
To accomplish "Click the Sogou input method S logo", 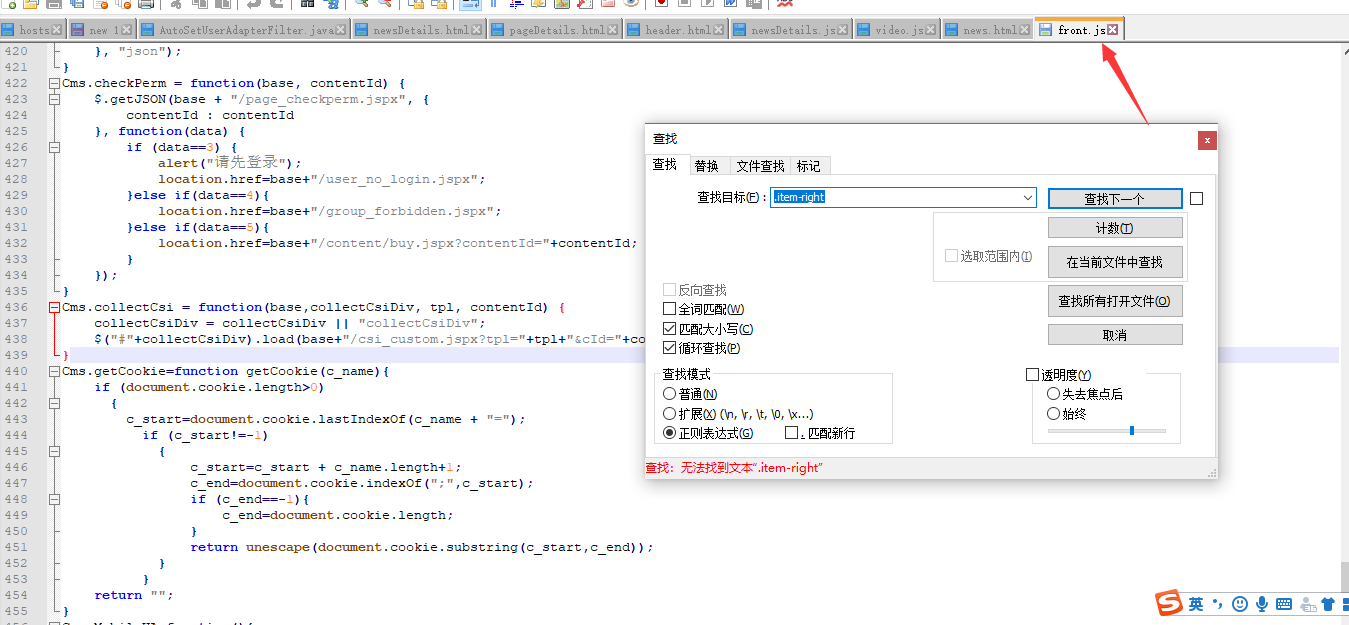I will (x=1169, y=603).
